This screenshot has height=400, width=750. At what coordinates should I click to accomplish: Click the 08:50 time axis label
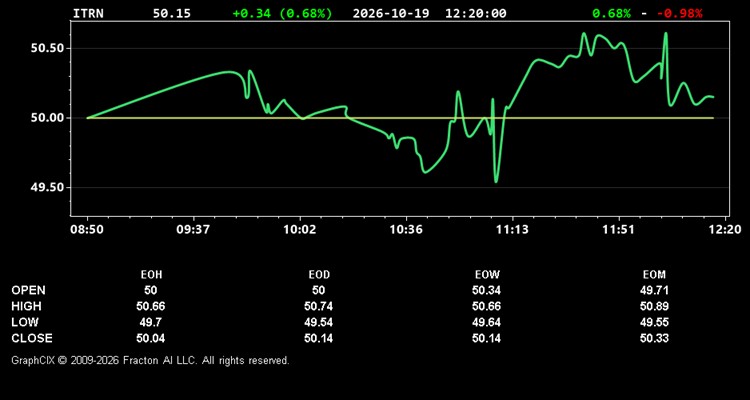pos(87,229)
